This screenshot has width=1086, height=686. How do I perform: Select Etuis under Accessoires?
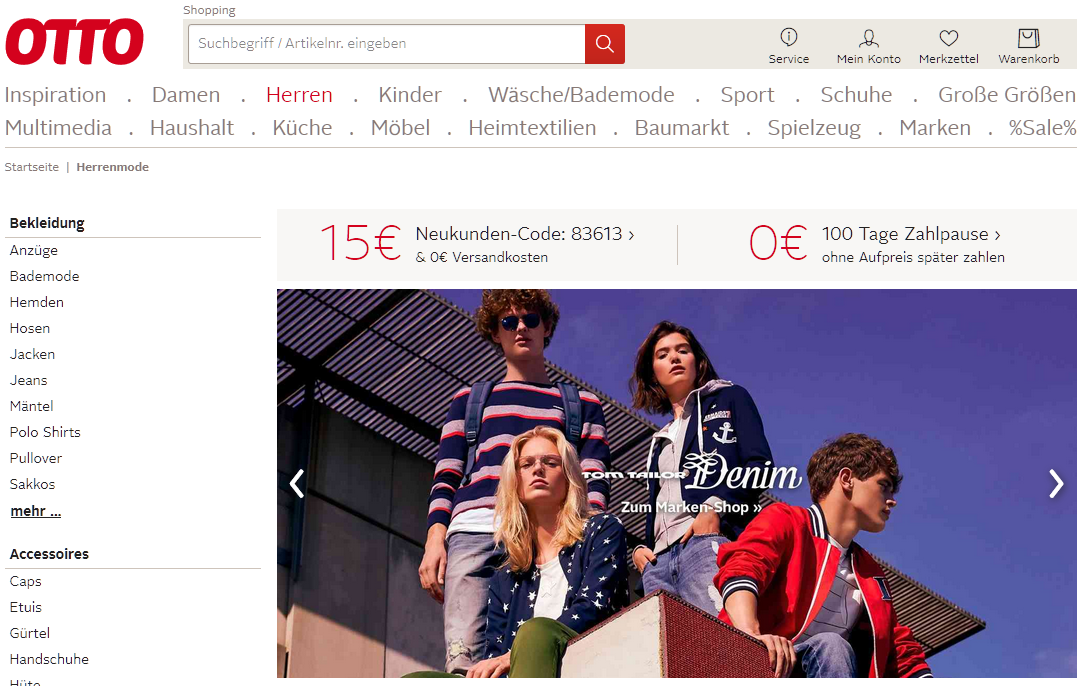pyautogui.click(x=26, y=607)
